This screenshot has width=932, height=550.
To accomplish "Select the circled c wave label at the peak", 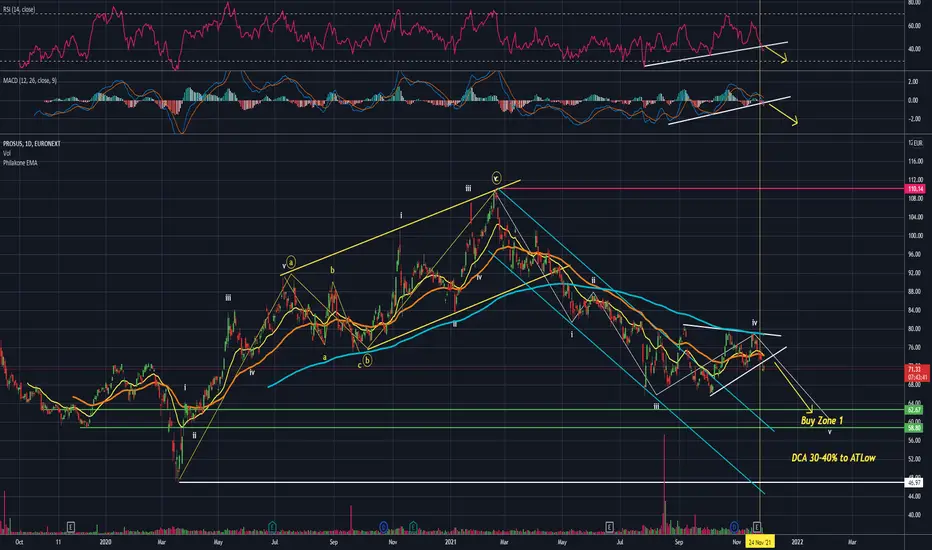I will tap(497, 178).
